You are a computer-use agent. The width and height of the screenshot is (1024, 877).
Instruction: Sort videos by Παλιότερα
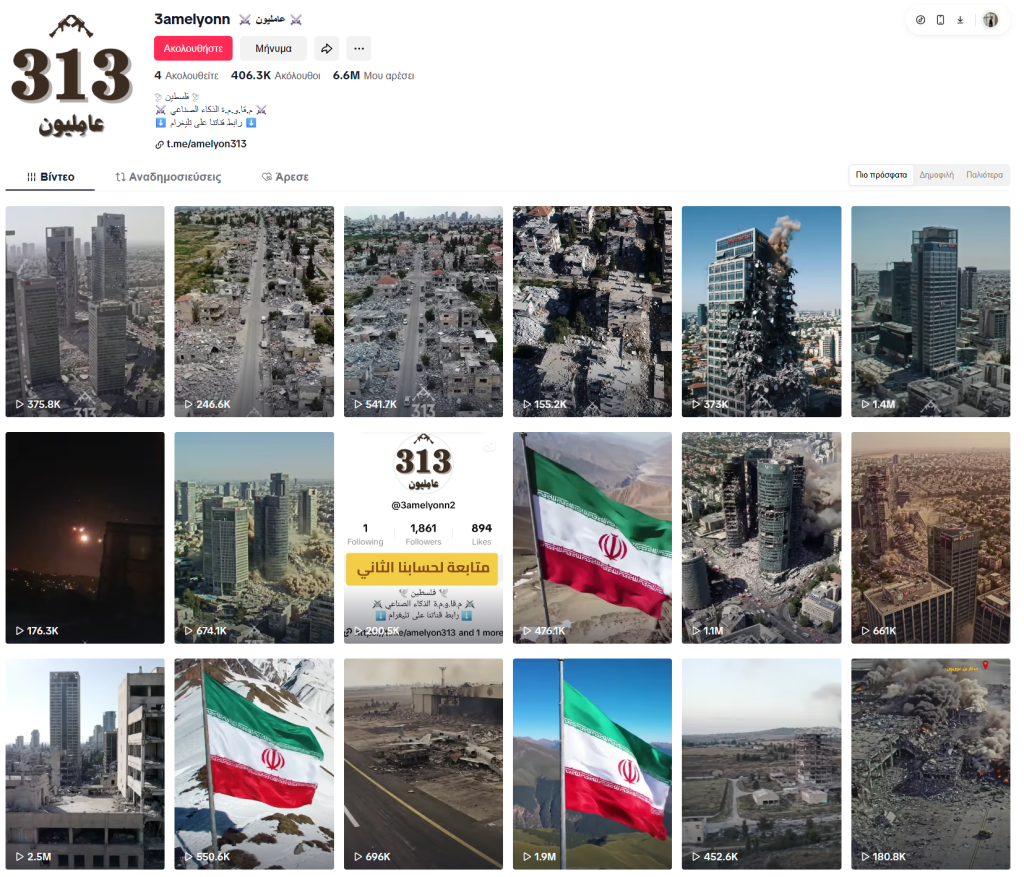[984, 175]
